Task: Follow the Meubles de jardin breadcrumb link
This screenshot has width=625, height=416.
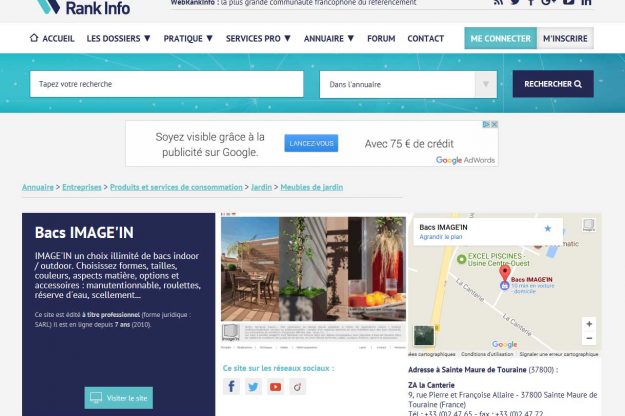Action: (311, 187)
